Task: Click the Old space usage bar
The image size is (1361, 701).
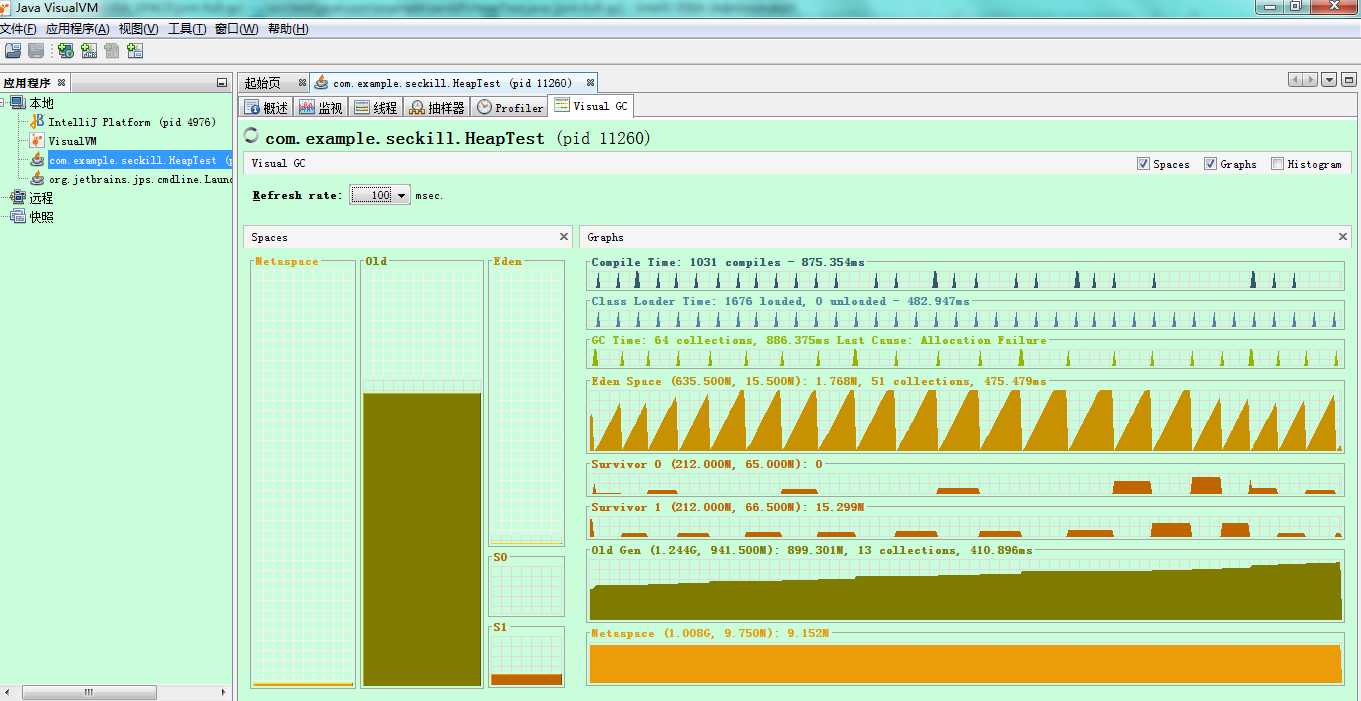Action: coord(422,539)
